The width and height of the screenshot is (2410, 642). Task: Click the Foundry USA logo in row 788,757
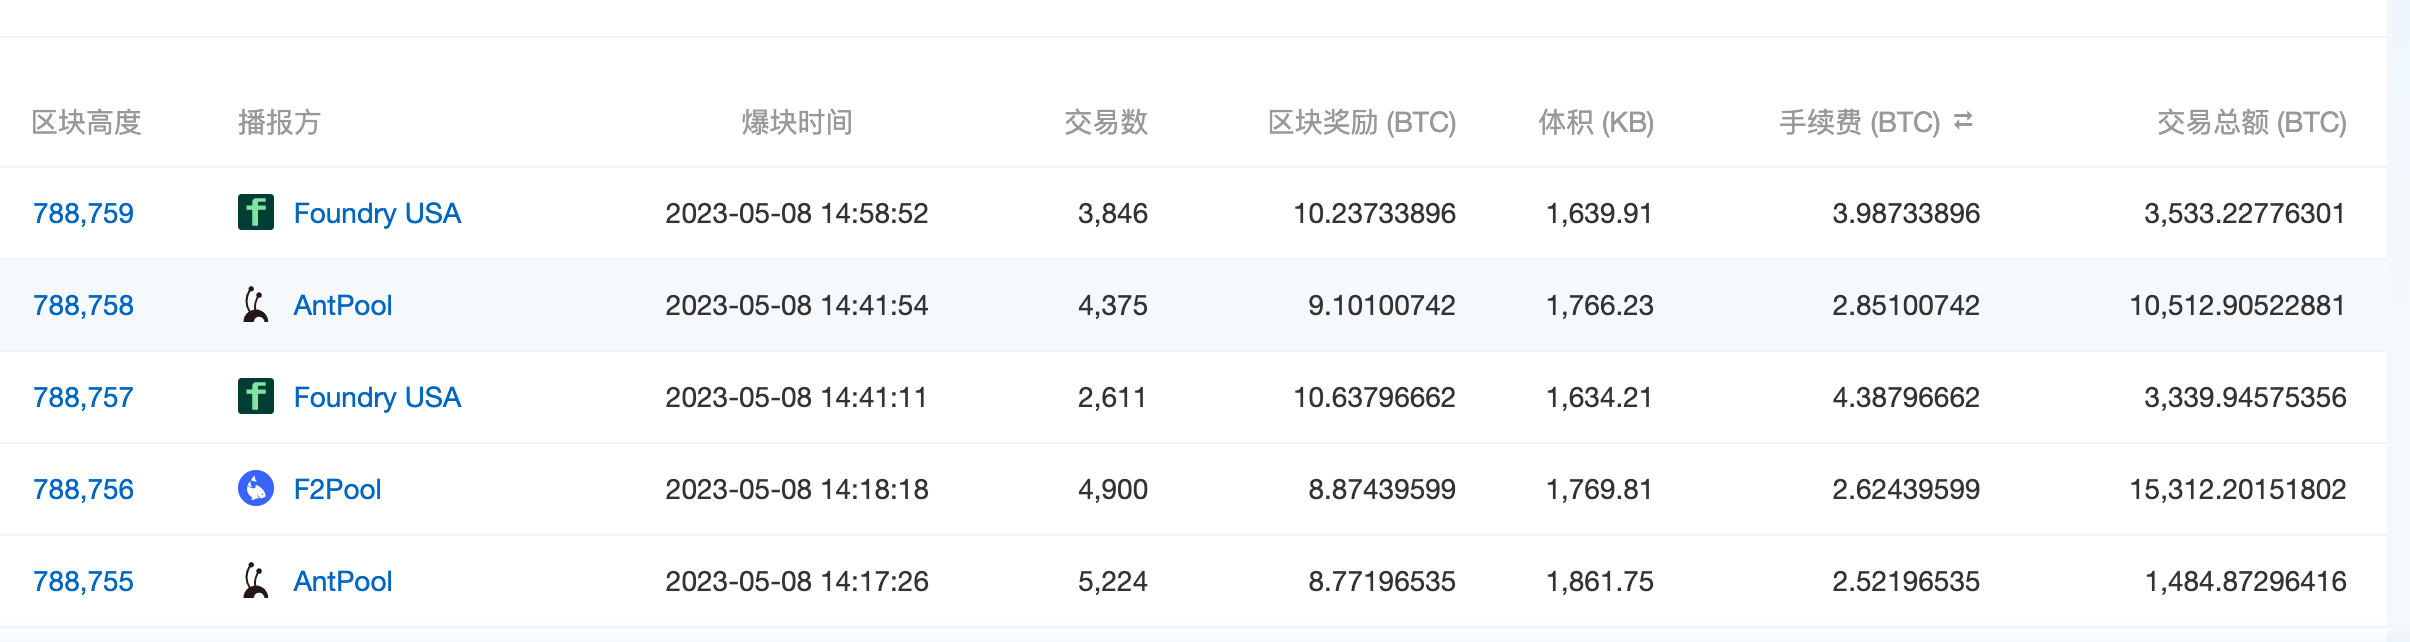[256, 397]
